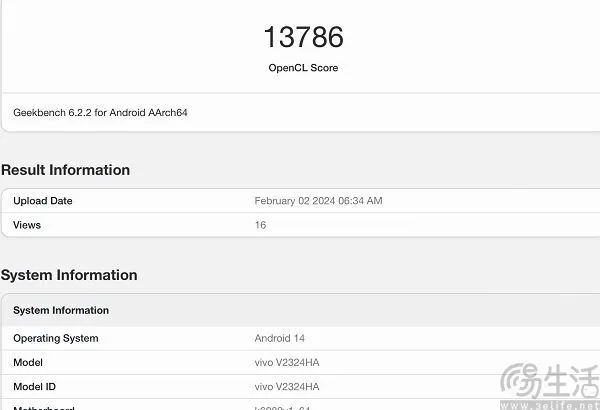This screenshot has width=600, height=410.
Task: Select the Model ID row label
Action: pyautogui.click(x=36, y=386)
